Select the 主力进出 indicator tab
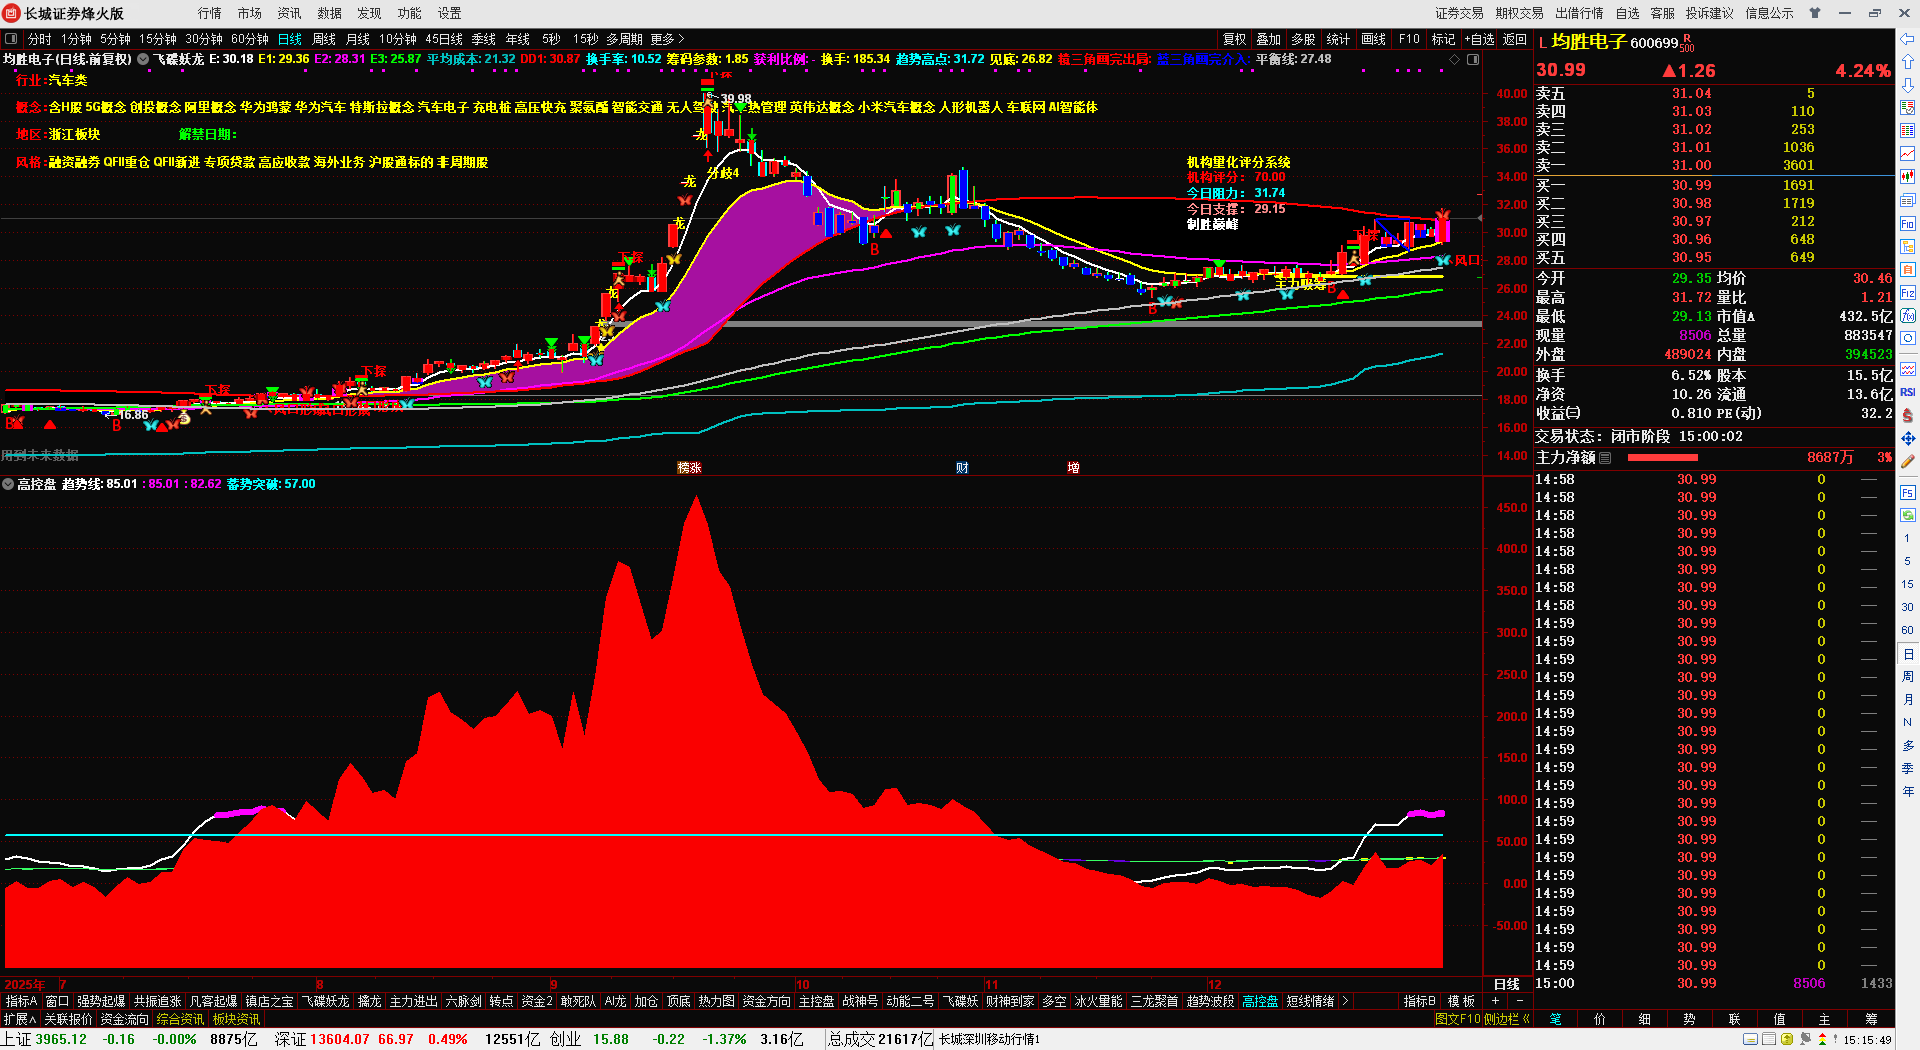The width and height of the screenshot is (1920, 1050). (413, 1001)
